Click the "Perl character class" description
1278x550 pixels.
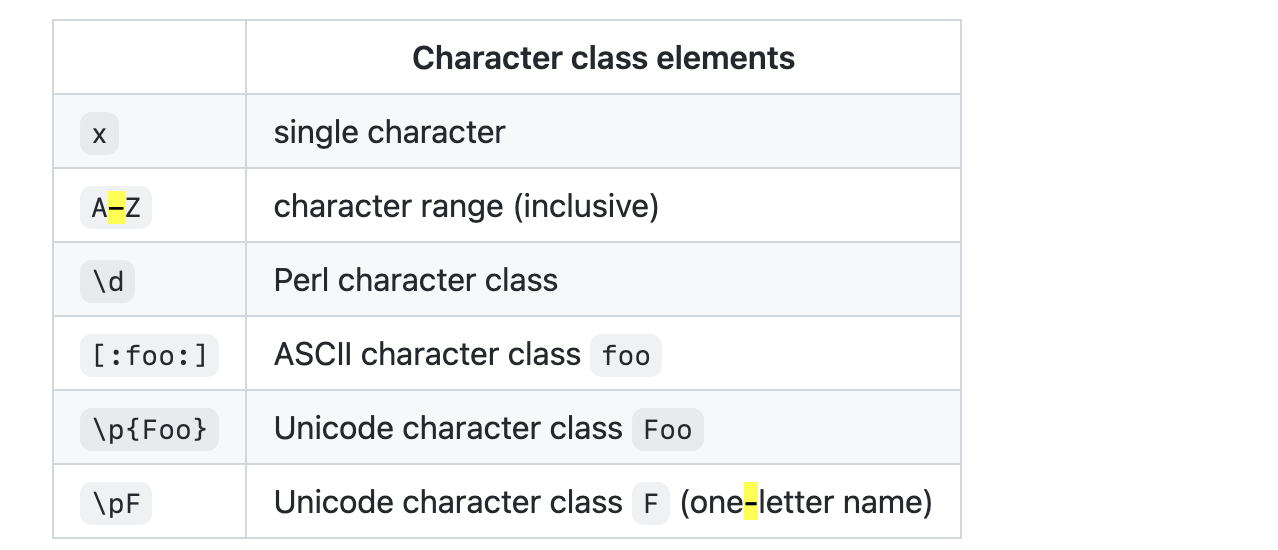coord(415,280)
